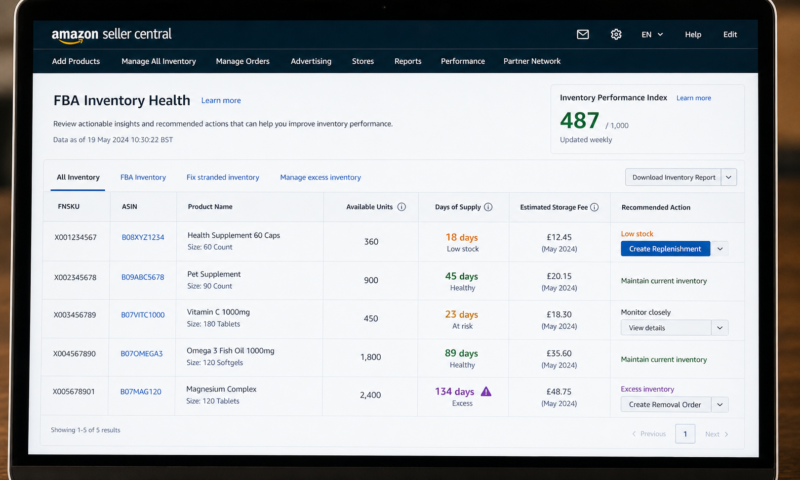Viewport: 800px width, 480px height.
Task: Open the Advertising menu
Action: (x=311, y=61)
